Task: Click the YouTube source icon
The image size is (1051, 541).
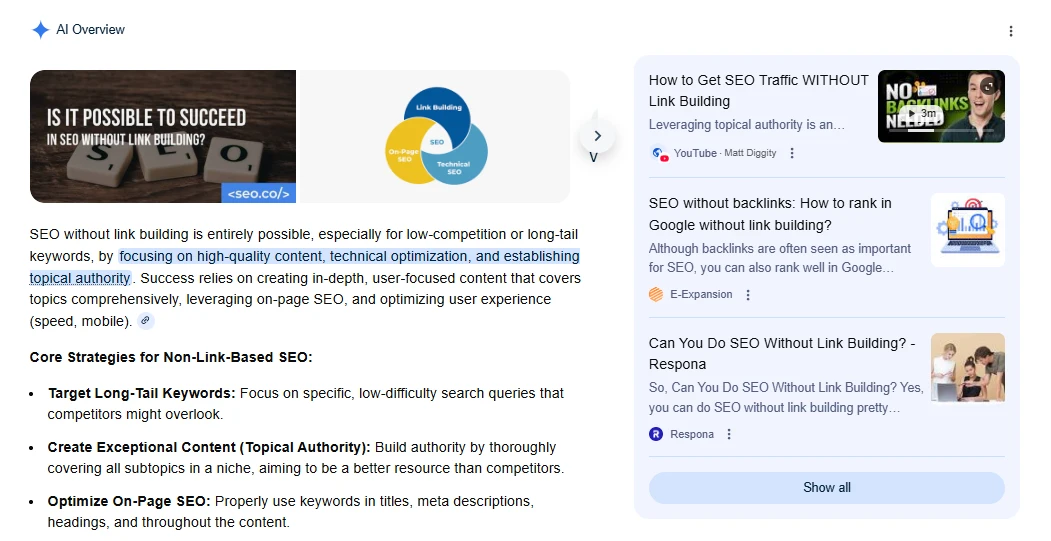Action: point(659,153)
